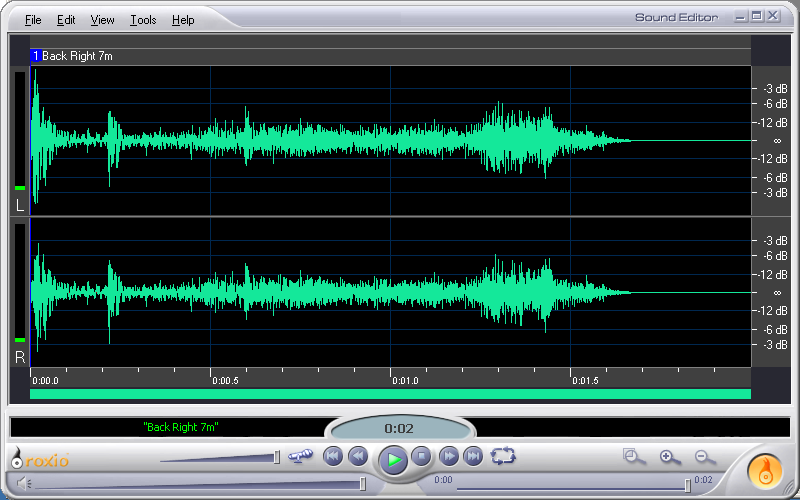
Task: Toggle the Loop playback button
Action: point(503,456)
